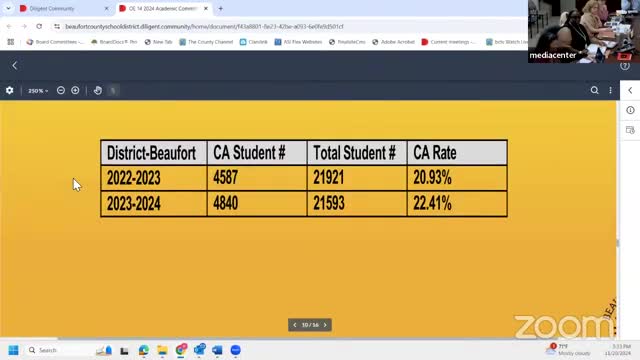Open the New Tab bookmark
Image resolution: width=640 pixels, height=360 pixels.
[x=158, y=42]
